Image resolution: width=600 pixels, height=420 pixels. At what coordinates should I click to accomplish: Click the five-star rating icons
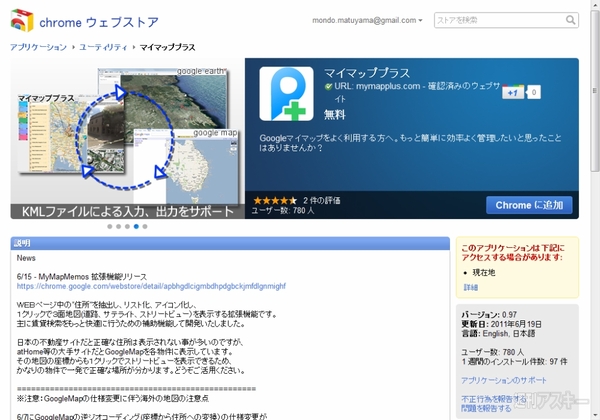275,200
